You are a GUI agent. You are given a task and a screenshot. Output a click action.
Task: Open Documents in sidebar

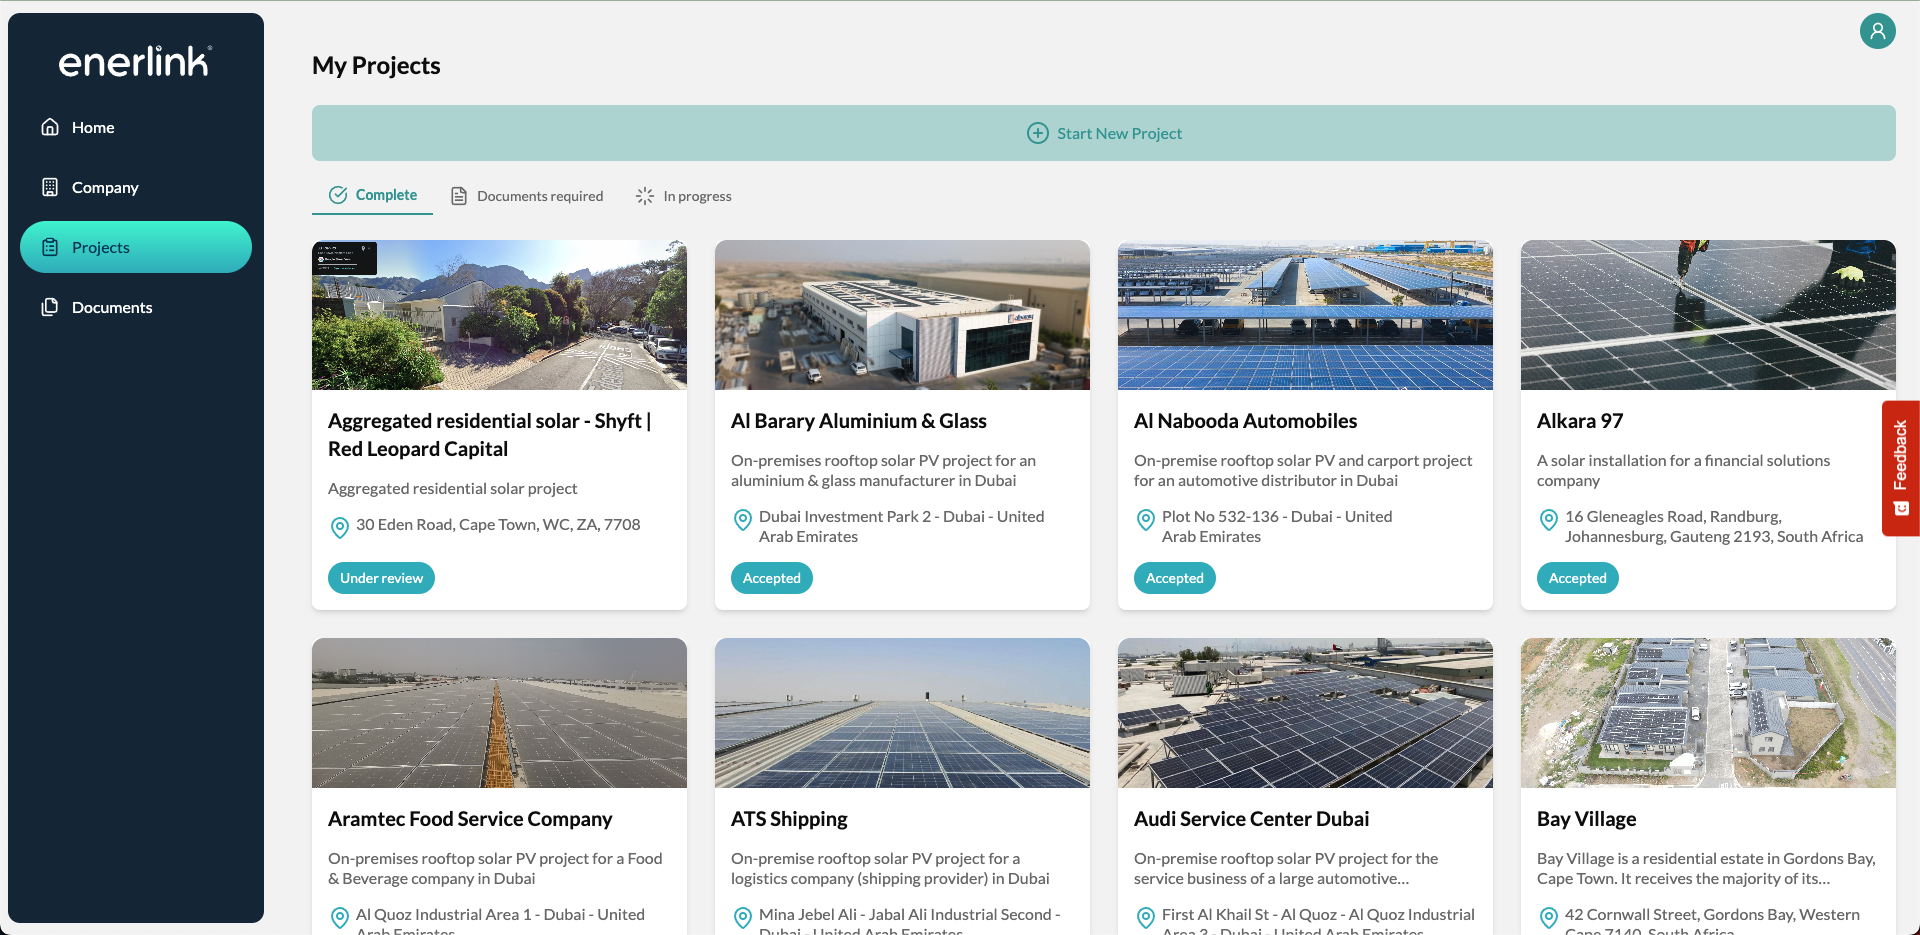pyautogui.click(x=136, y=307)
